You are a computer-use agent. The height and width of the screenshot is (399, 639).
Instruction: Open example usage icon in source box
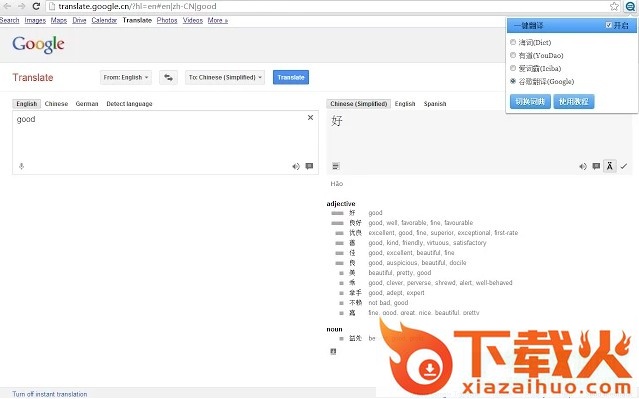pyautogui.click(x=309, y=166)
